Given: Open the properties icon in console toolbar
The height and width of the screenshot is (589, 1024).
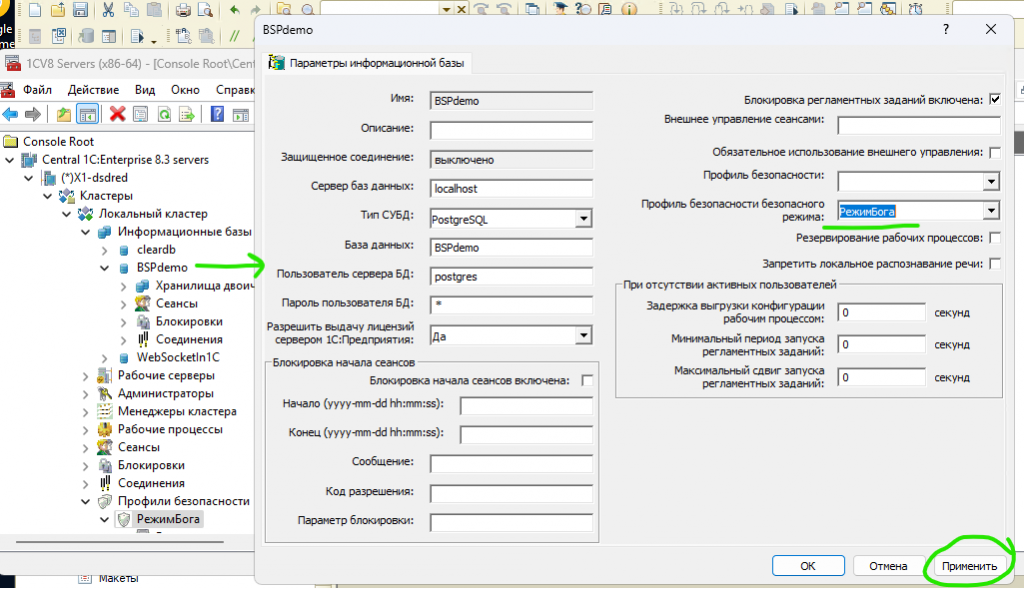Looking at the screenshot, I should pos(140,114).
